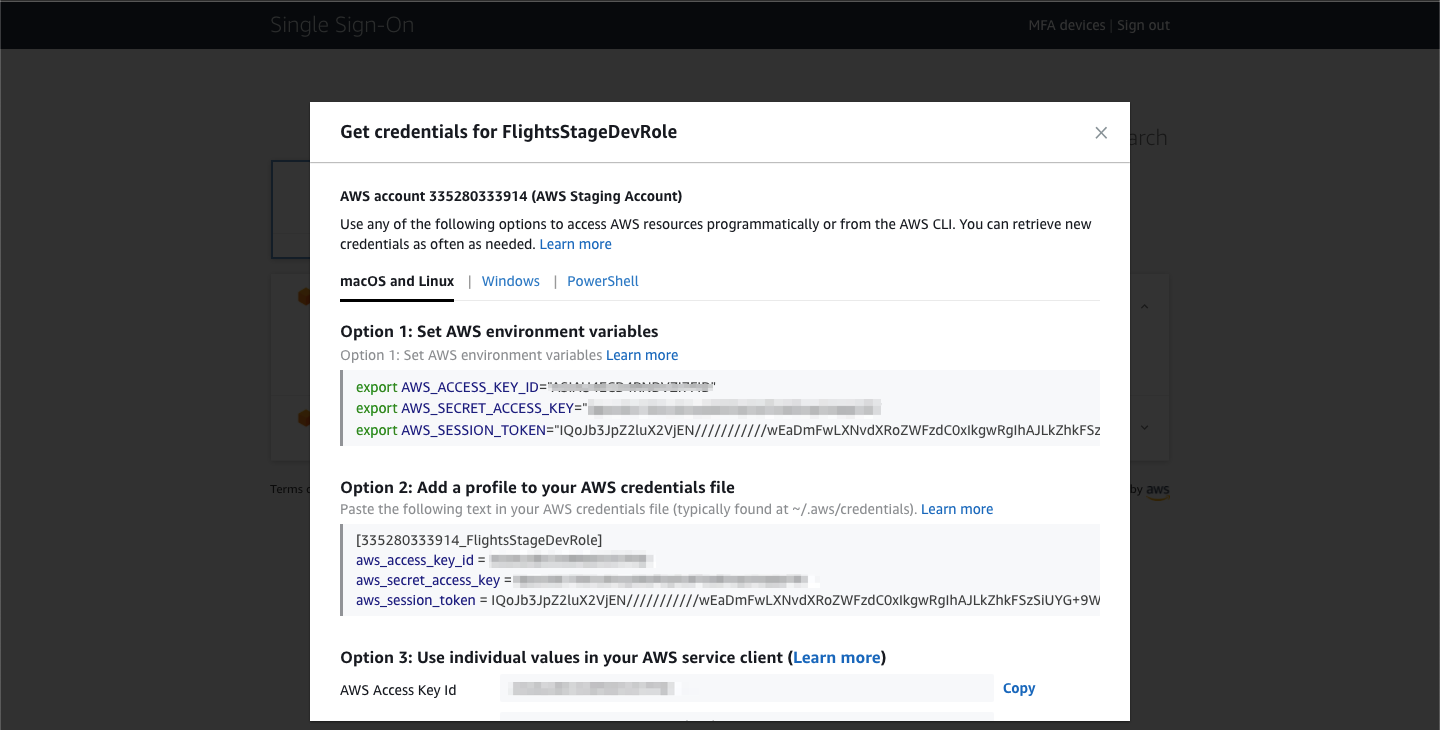Switch to the Windows tab
The width and height of the screenshot is (1440, 730).
(x=511, y=281)
